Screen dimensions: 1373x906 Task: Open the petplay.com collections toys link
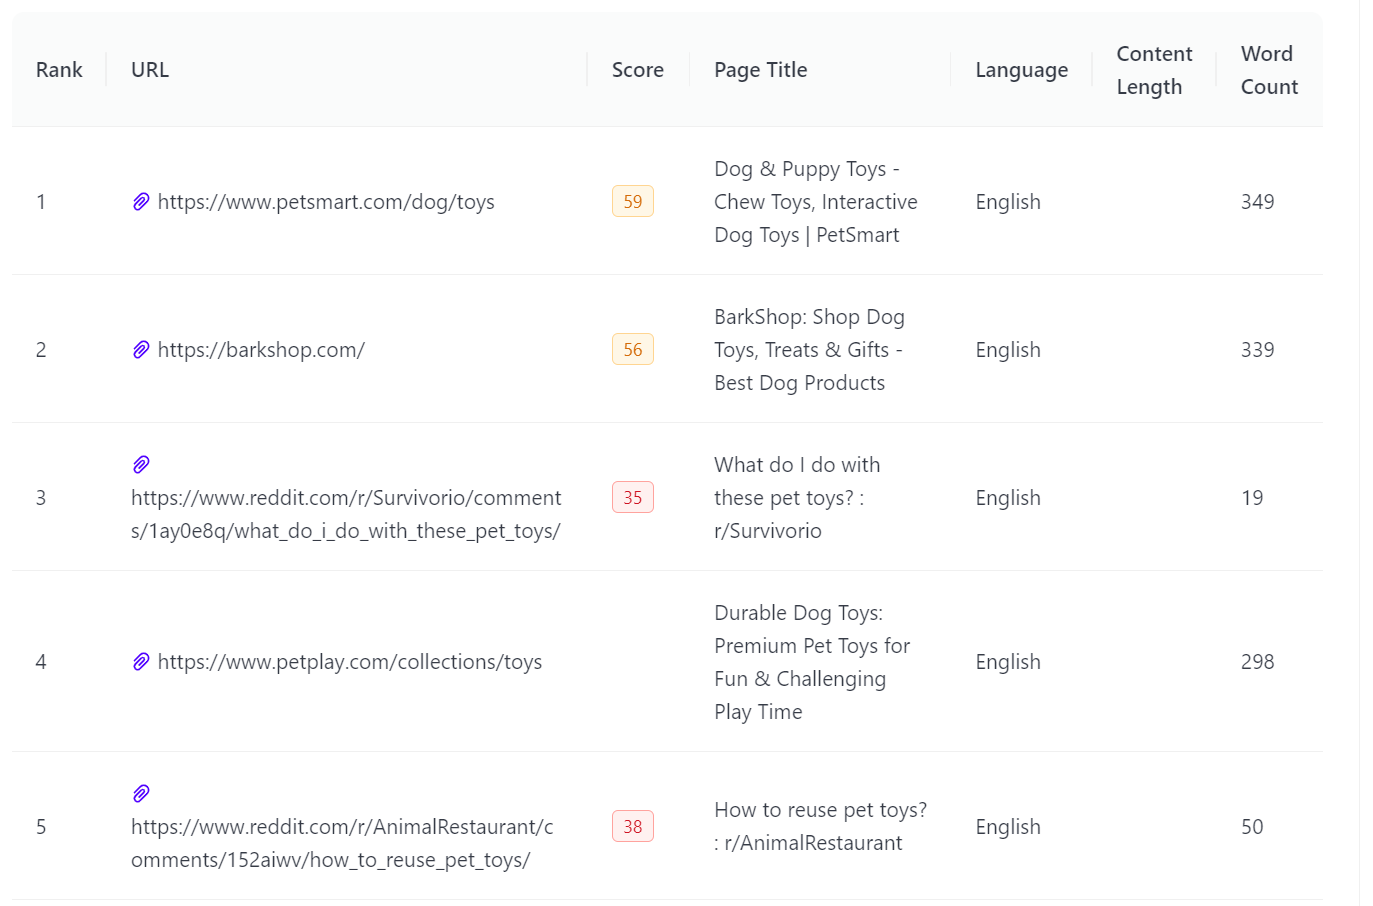click(x=350, y=662)
